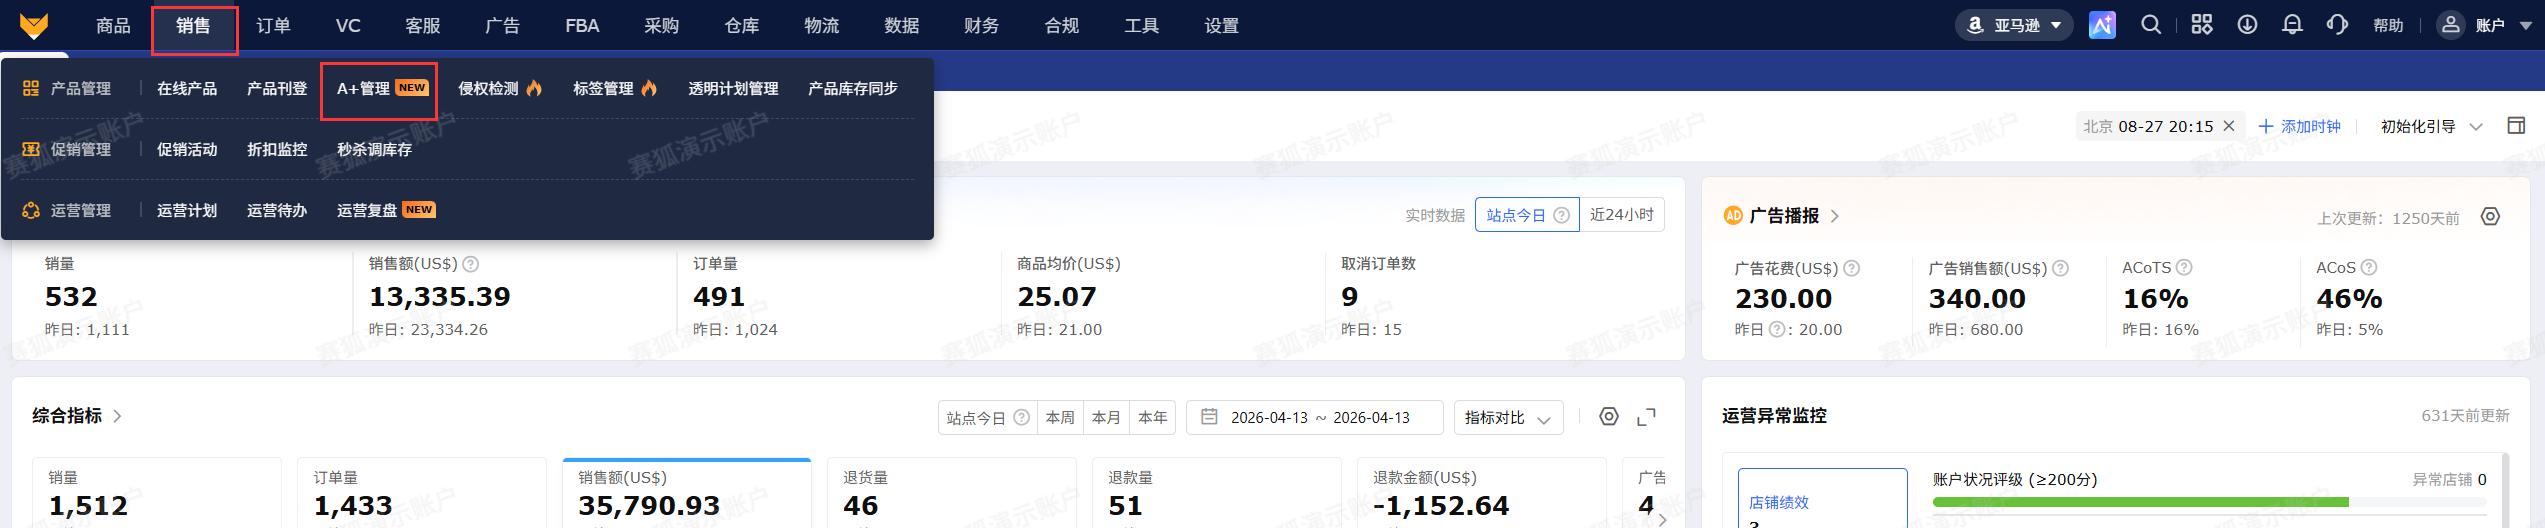Open the 订单 top menu

[x=273, y=26]
